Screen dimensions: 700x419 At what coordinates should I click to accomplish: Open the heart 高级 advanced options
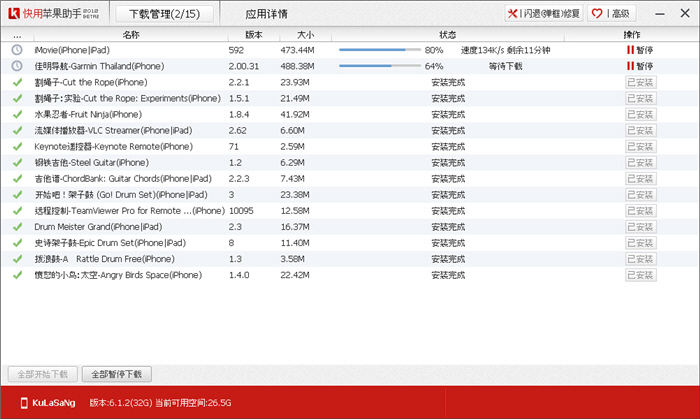pos(612,13)
